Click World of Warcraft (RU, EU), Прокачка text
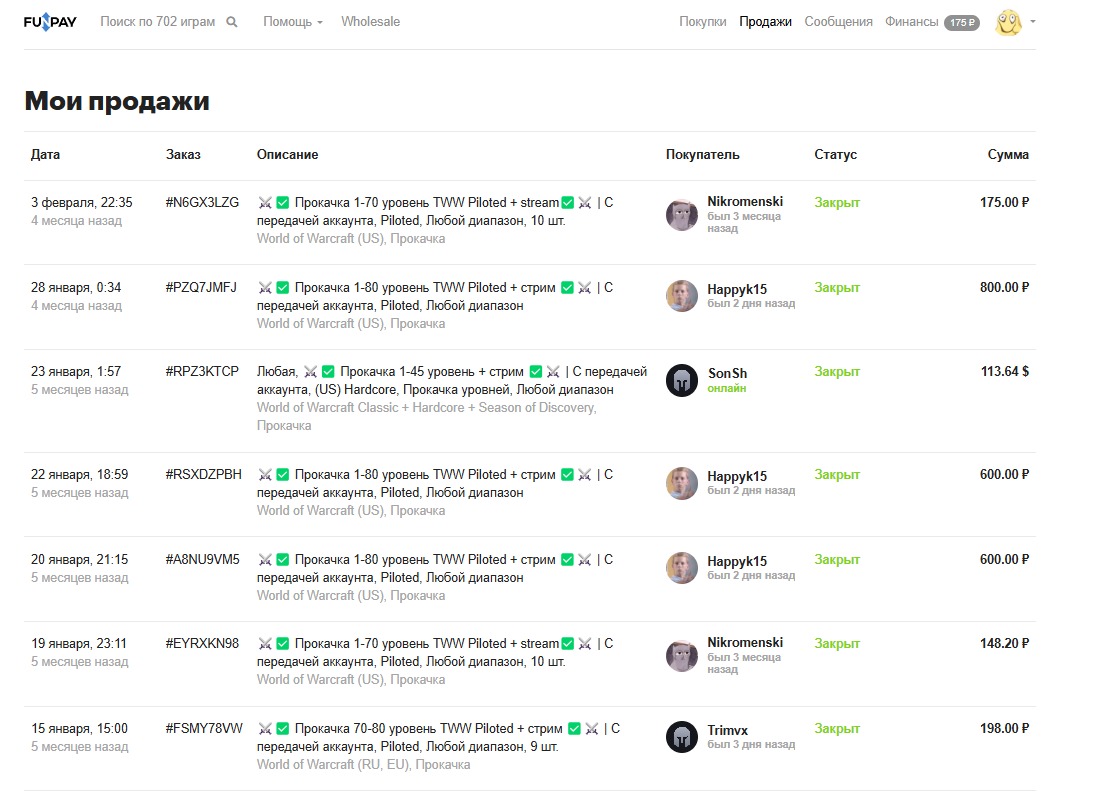 [x=363, y=764]
